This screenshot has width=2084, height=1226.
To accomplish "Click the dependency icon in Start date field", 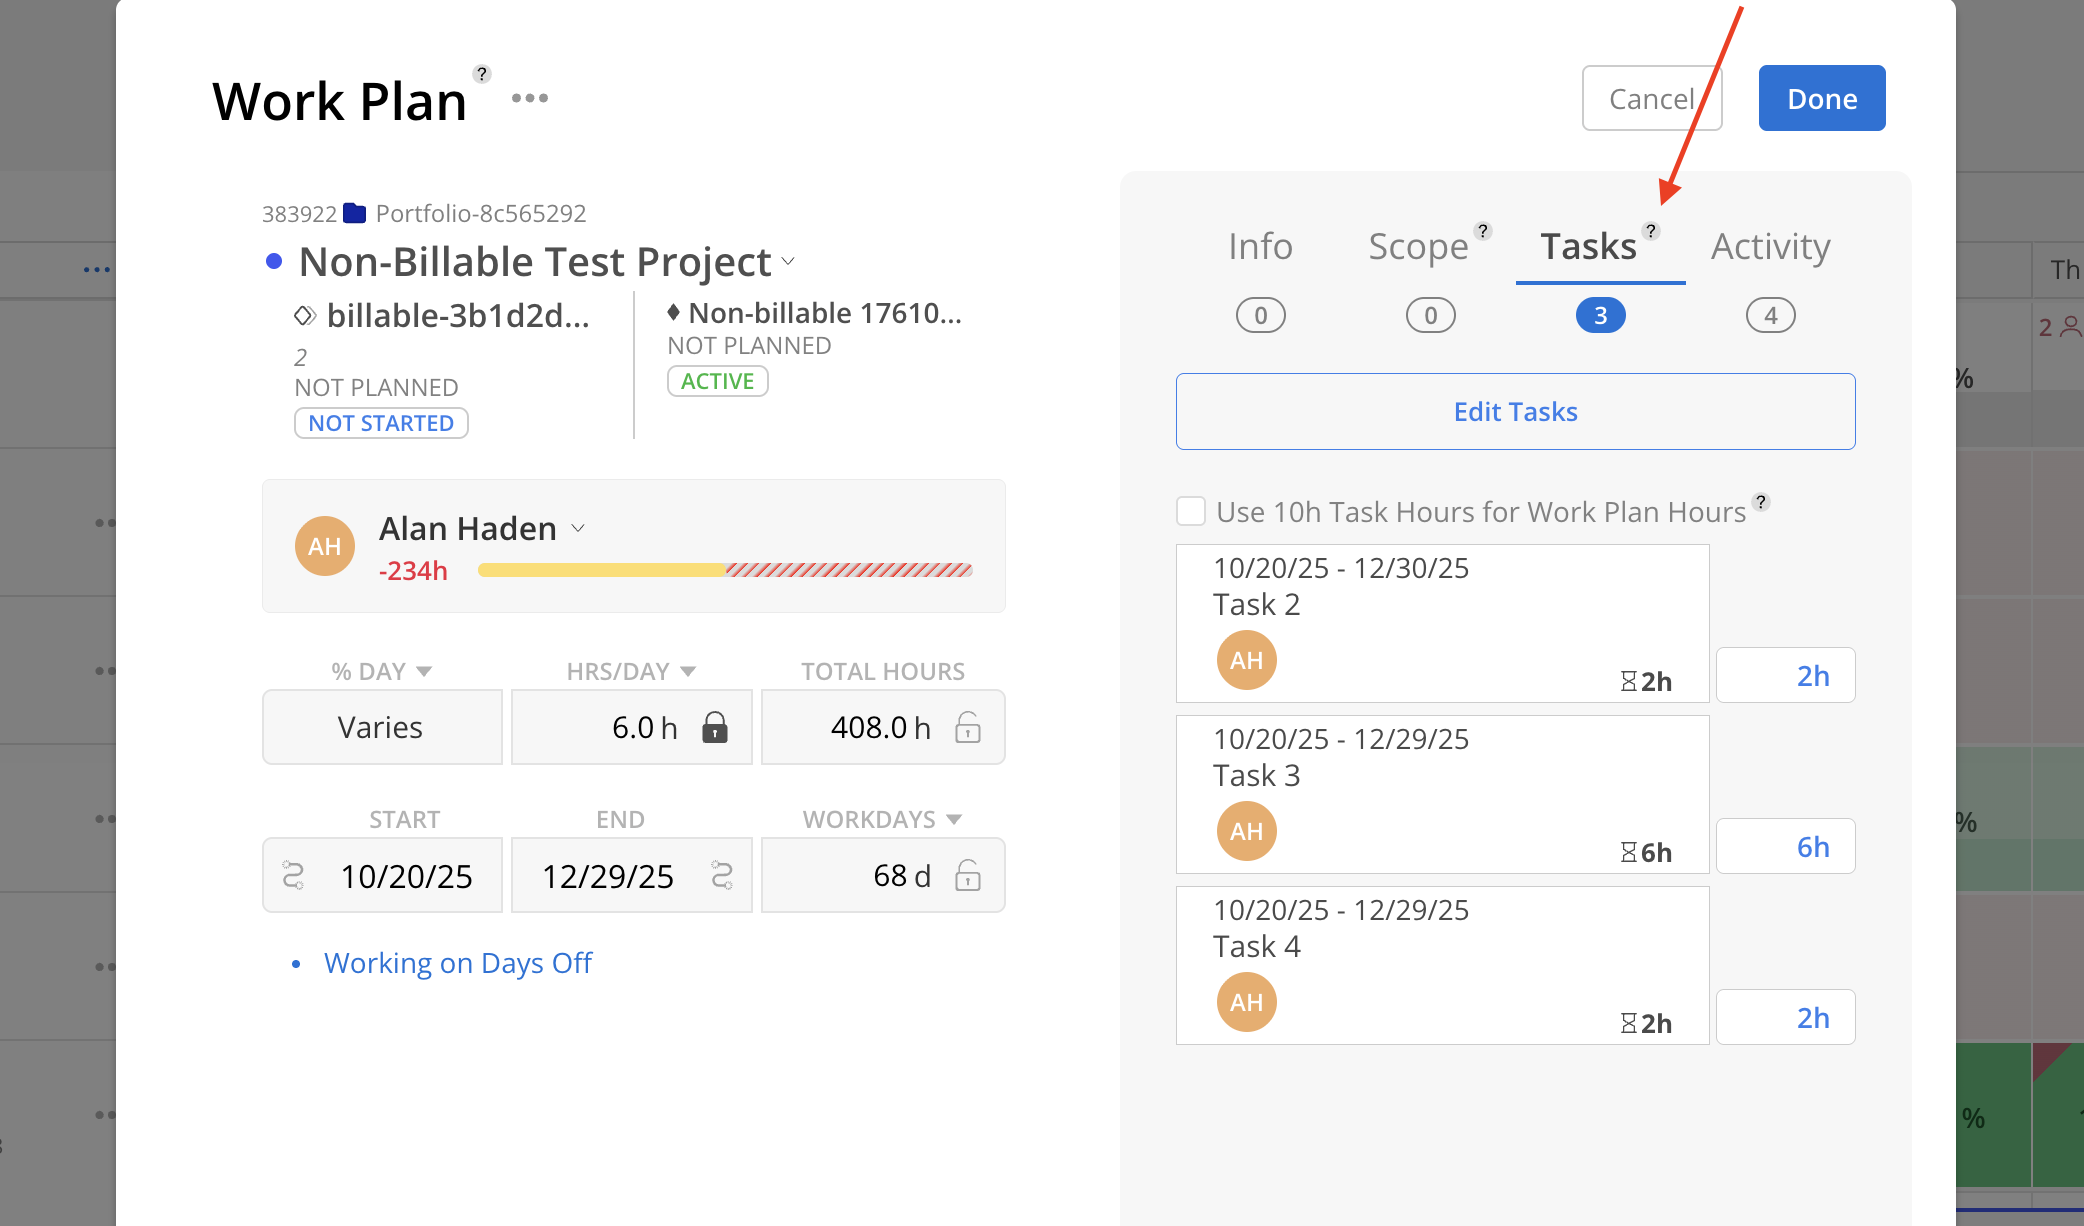I will pyautogui.click(x=293, y=876).
